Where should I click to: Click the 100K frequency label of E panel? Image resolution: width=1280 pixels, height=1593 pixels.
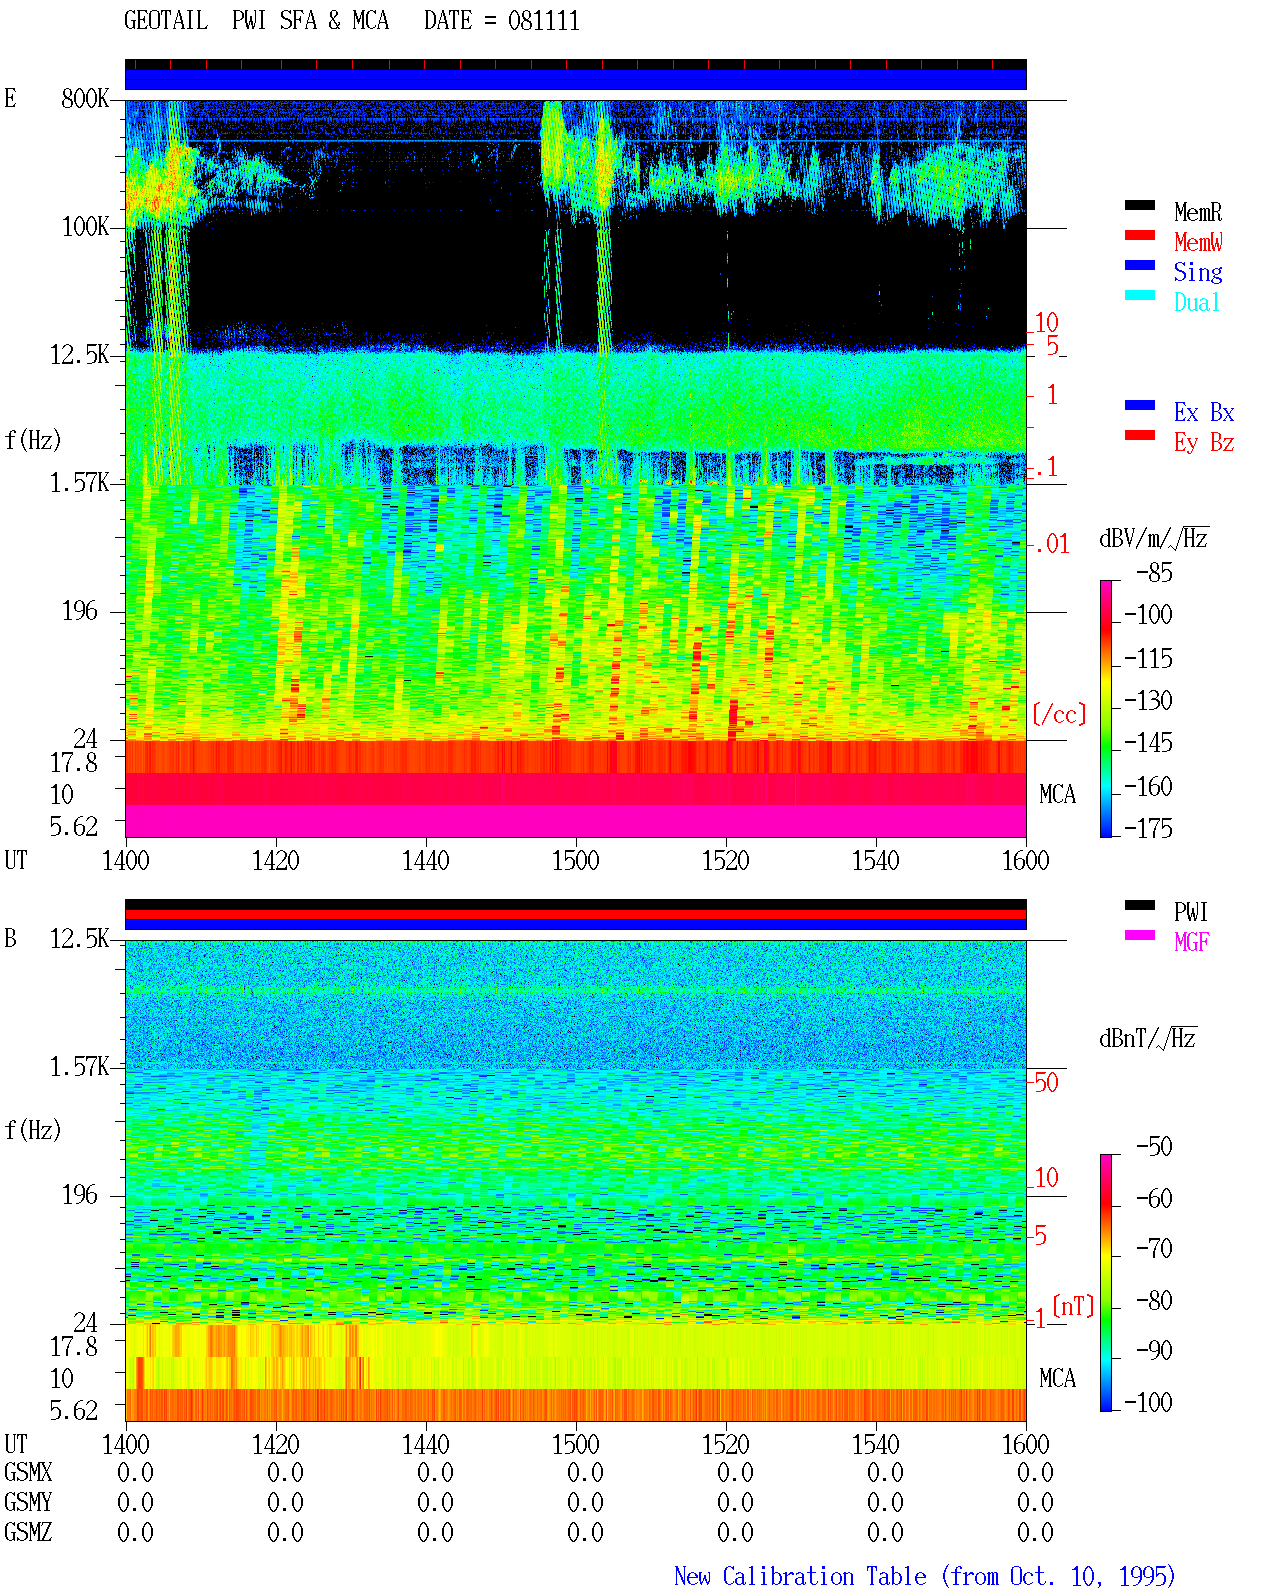coord(85,226)
